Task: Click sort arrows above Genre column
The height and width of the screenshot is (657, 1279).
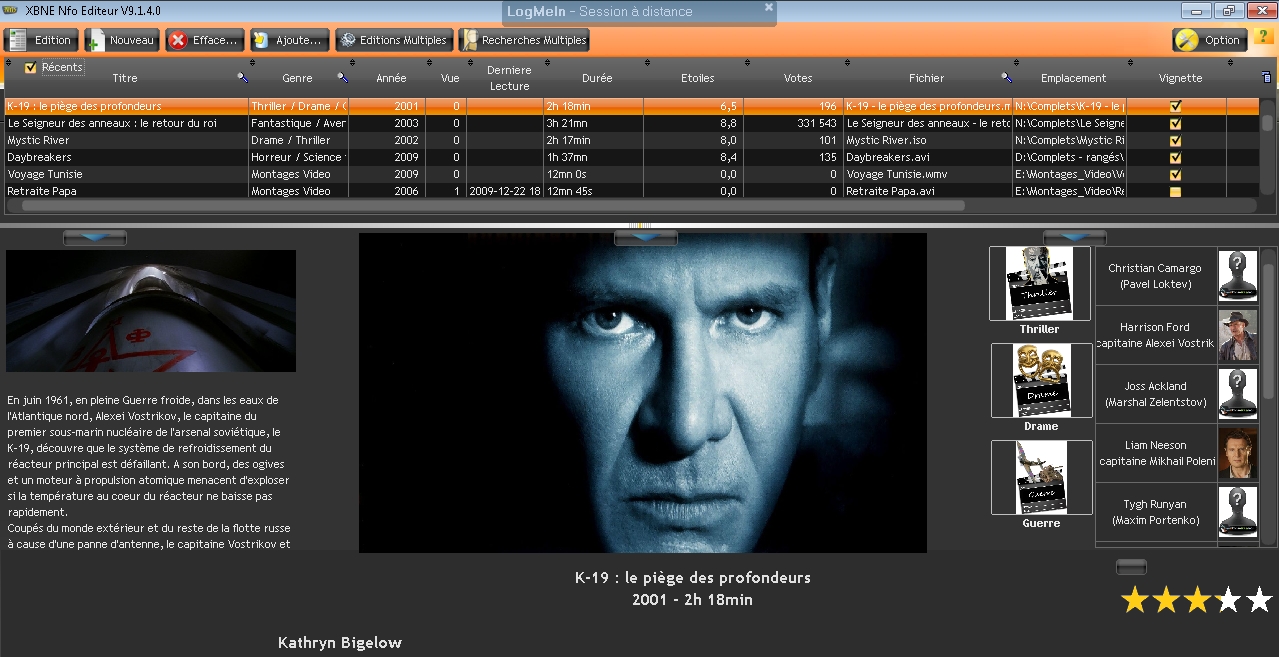Action: click(251, 62)
